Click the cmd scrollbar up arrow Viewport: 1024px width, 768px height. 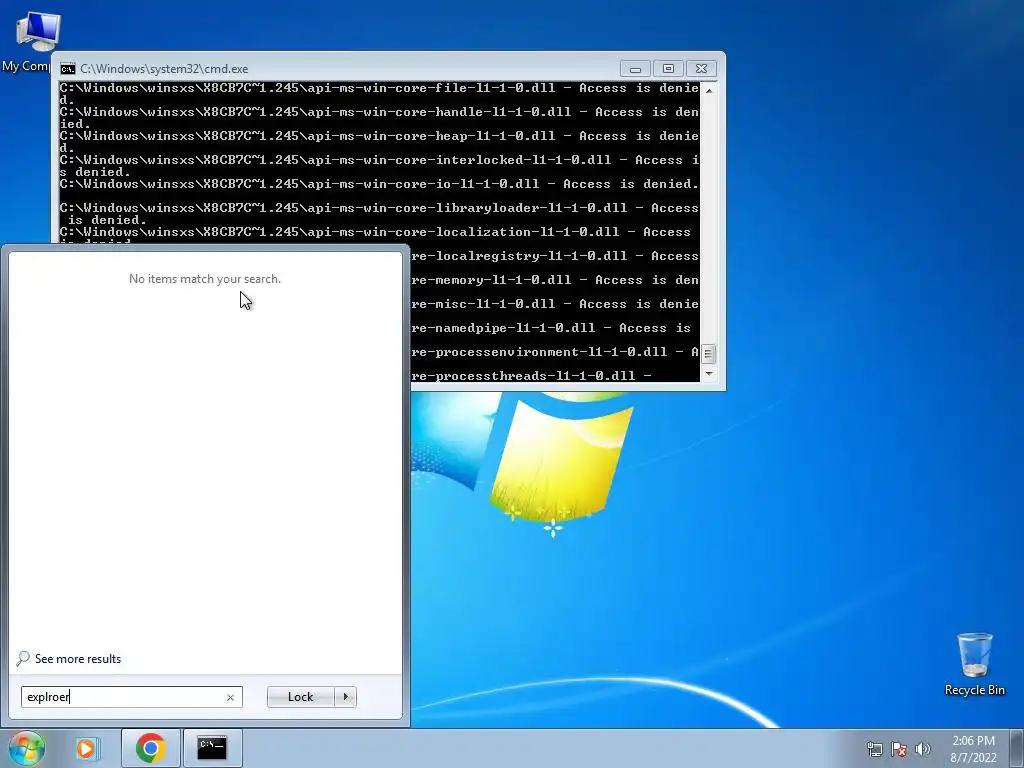(x=709, y=90)
